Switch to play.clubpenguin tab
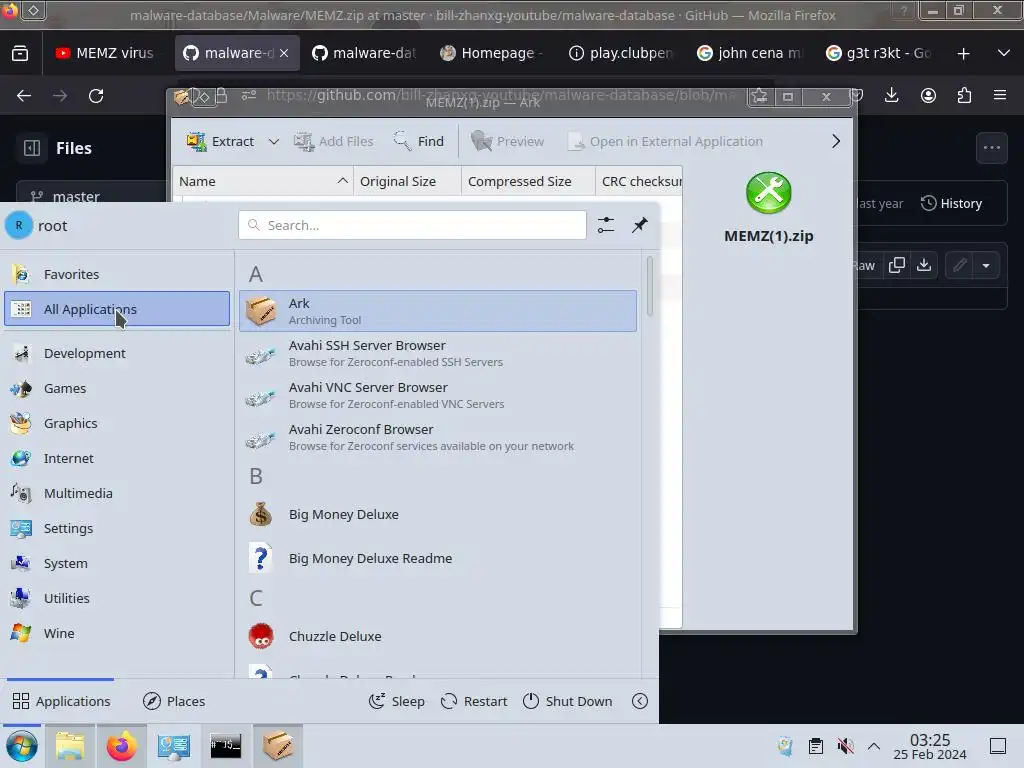 click(622, 53)
